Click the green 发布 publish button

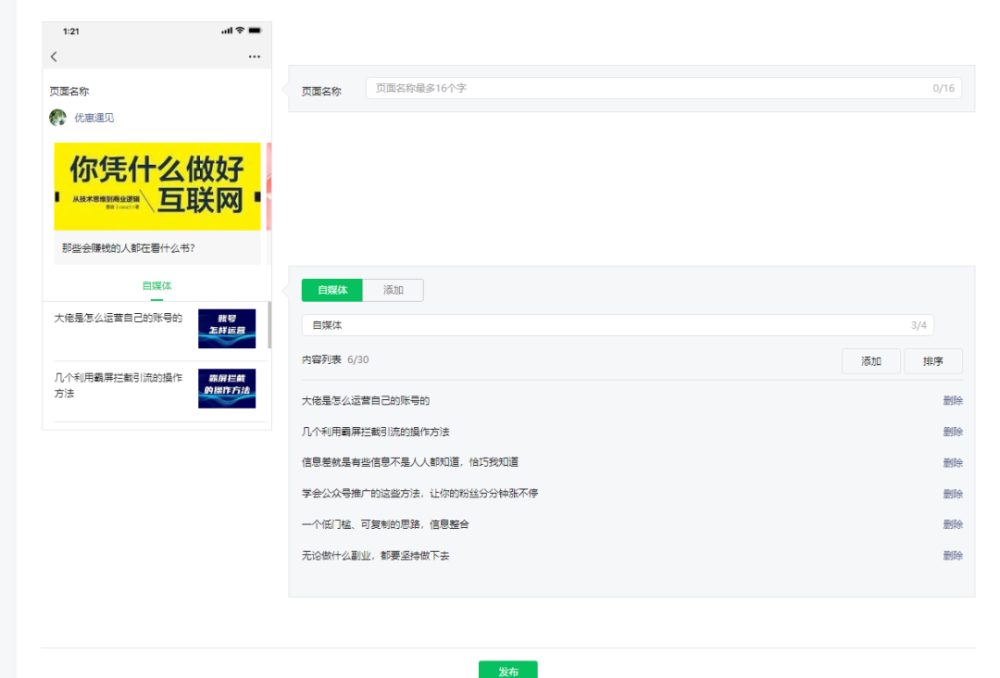pos(508,670)
